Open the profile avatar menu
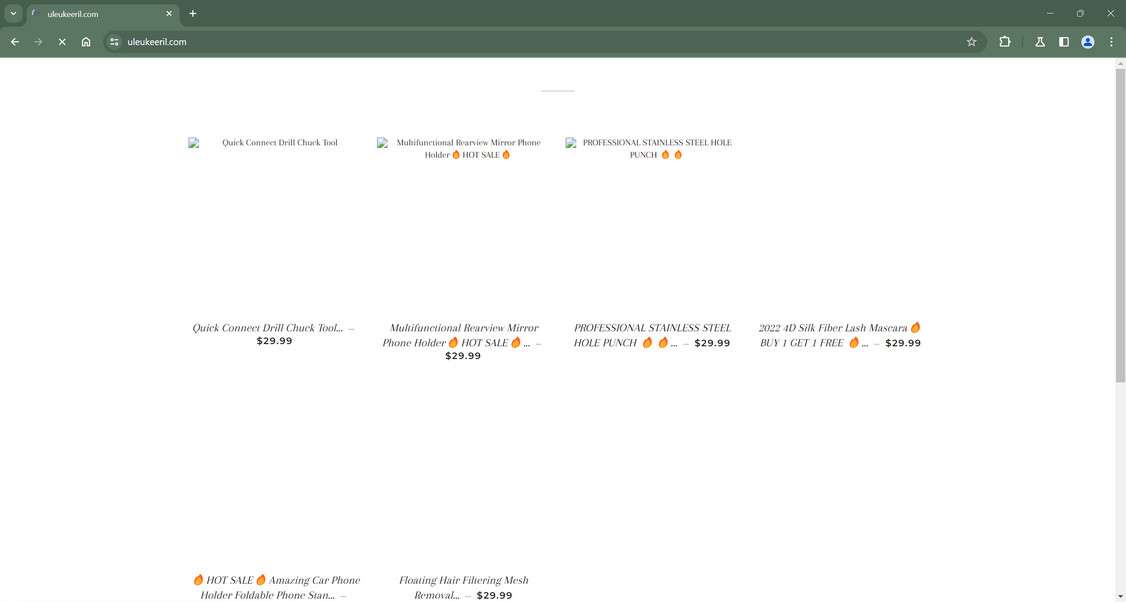 coord(1087,42)
